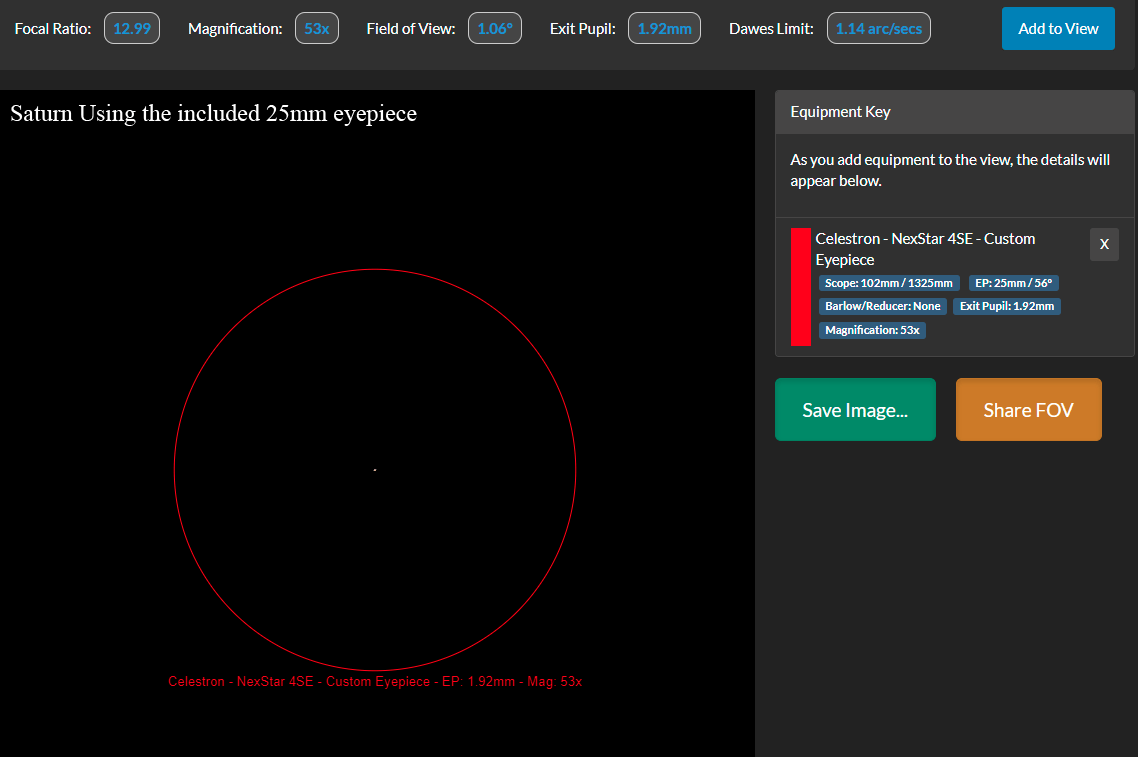Click the Exit Pupil badge in Equipment Key

(1006, 306)
